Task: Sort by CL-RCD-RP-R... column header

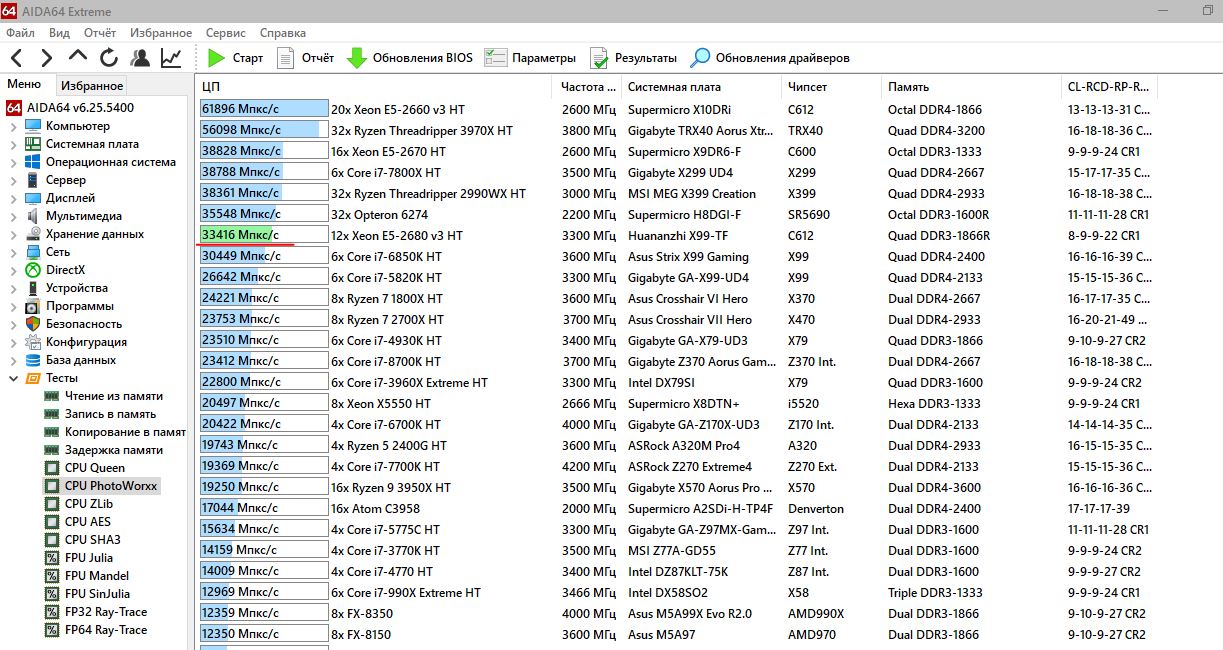Action: (x=1109, y=87)
